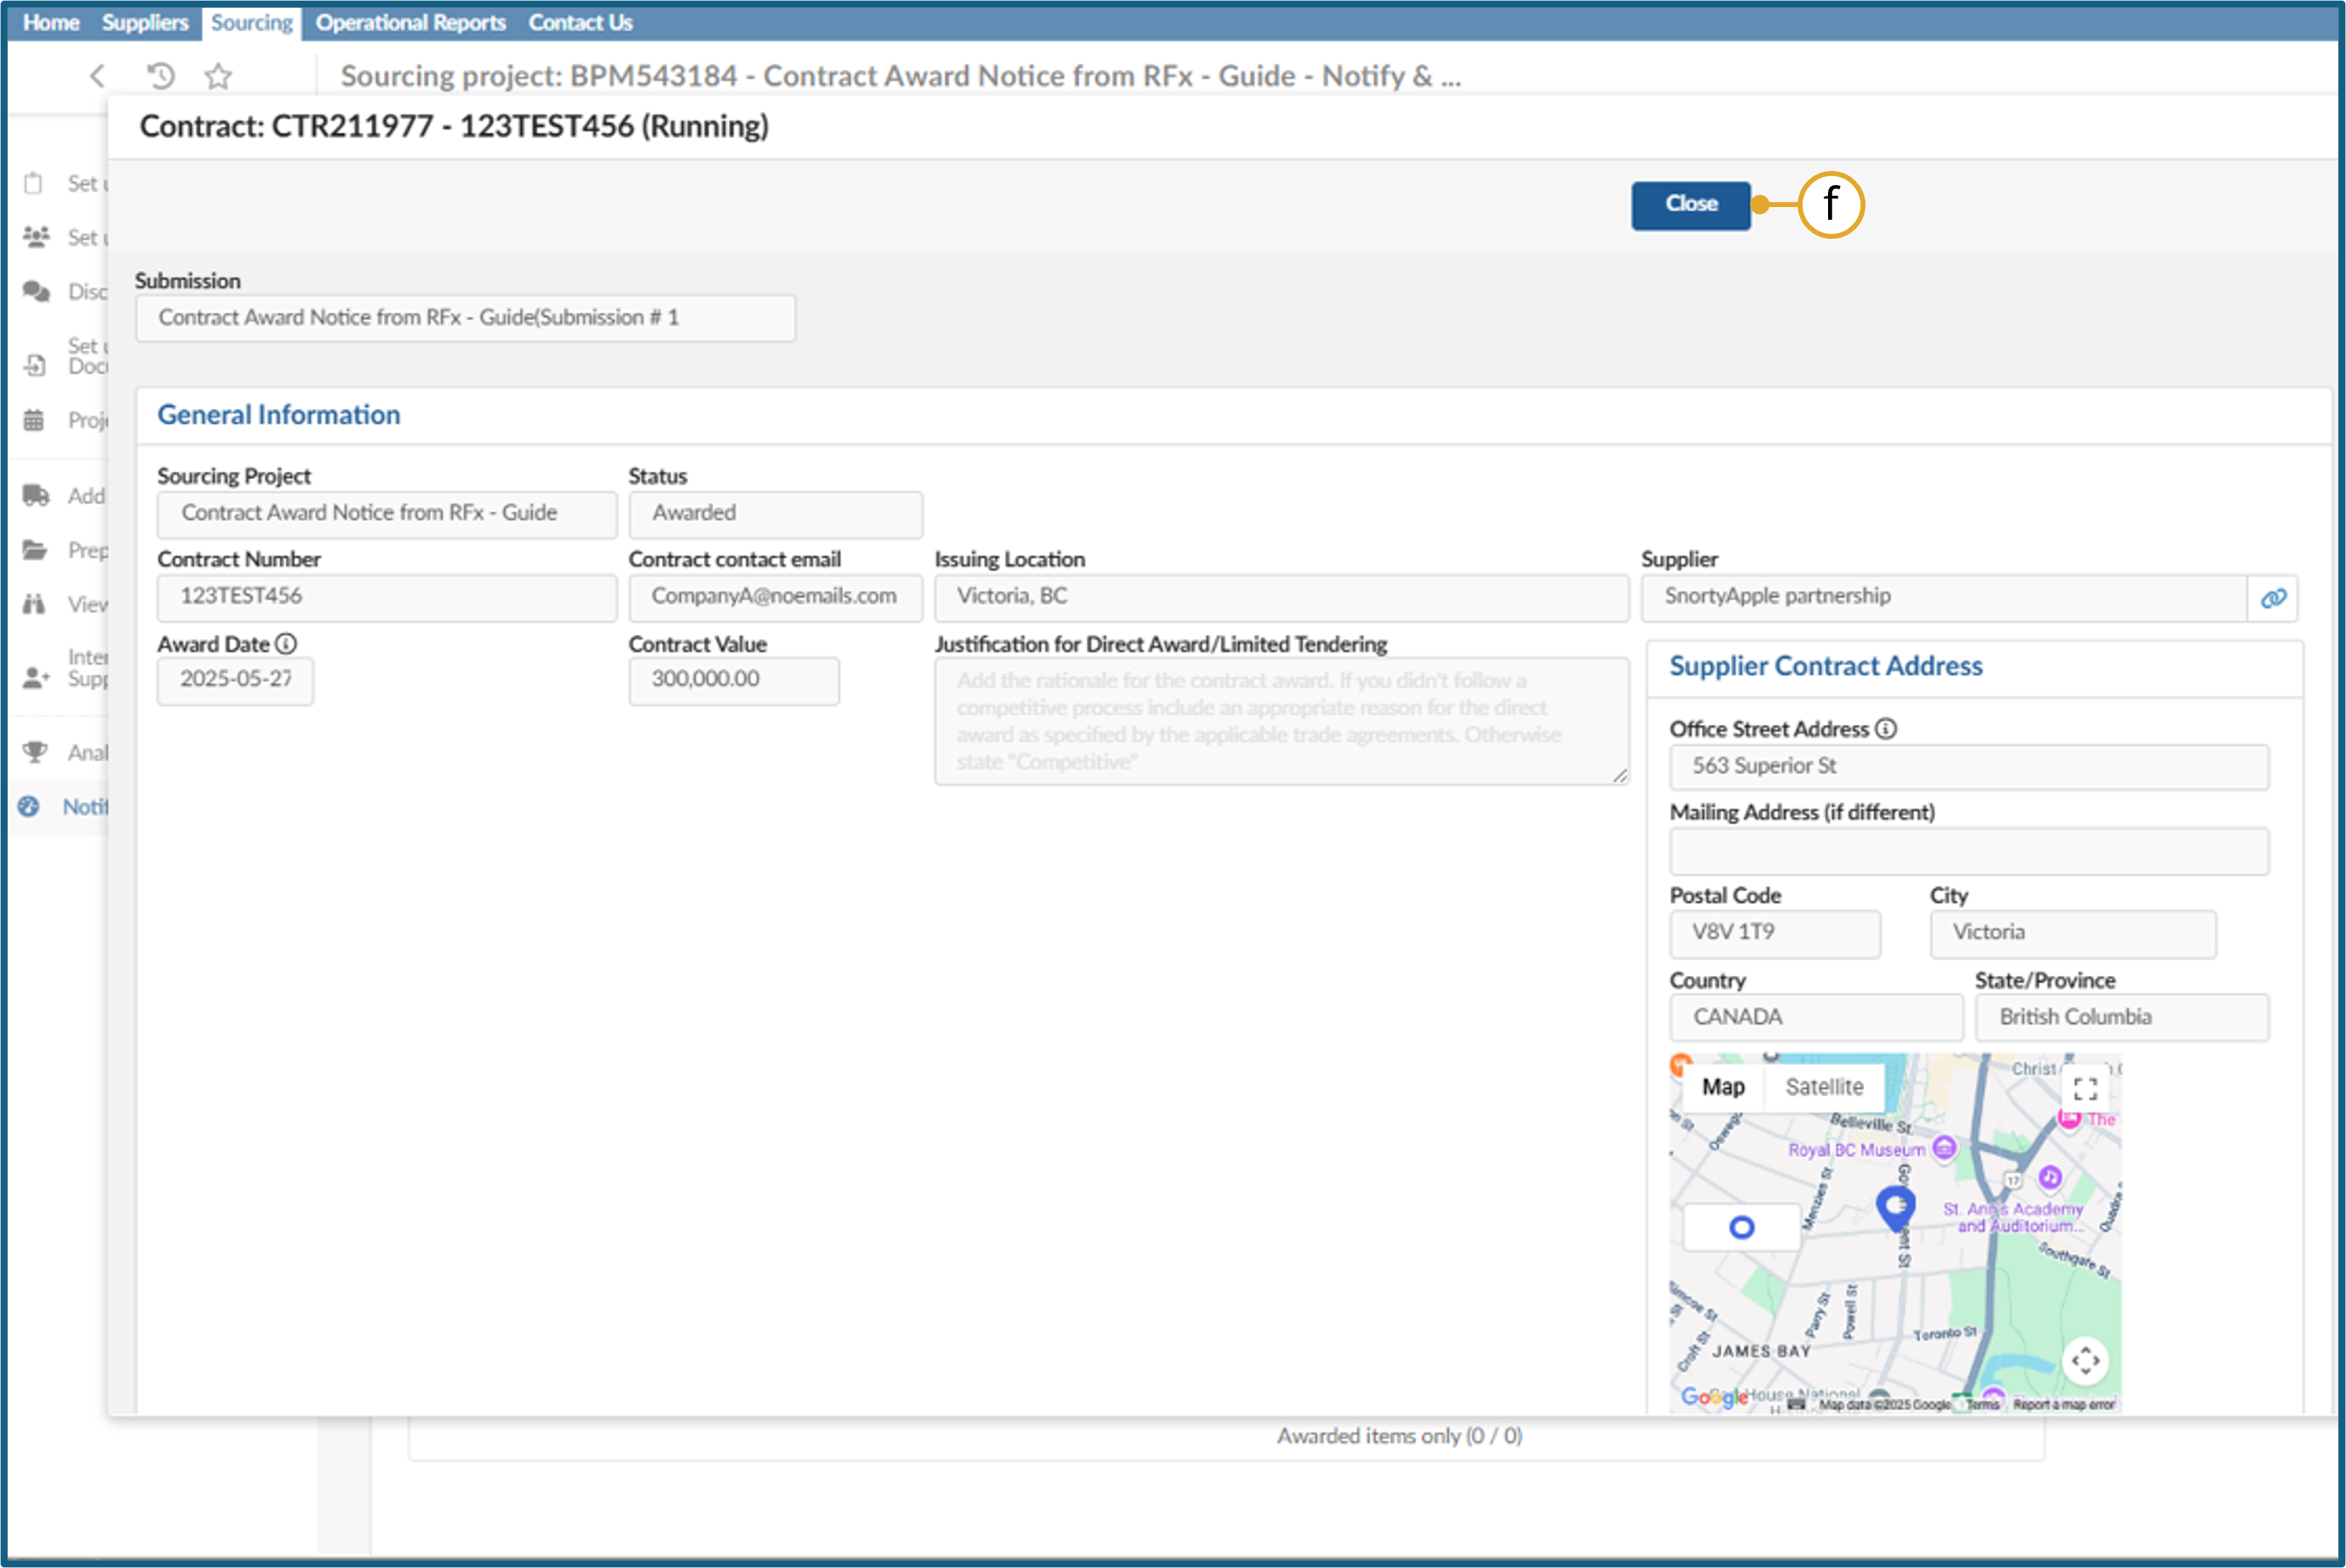Click the Postal Code field V8V 1T9

point(1775,934)
